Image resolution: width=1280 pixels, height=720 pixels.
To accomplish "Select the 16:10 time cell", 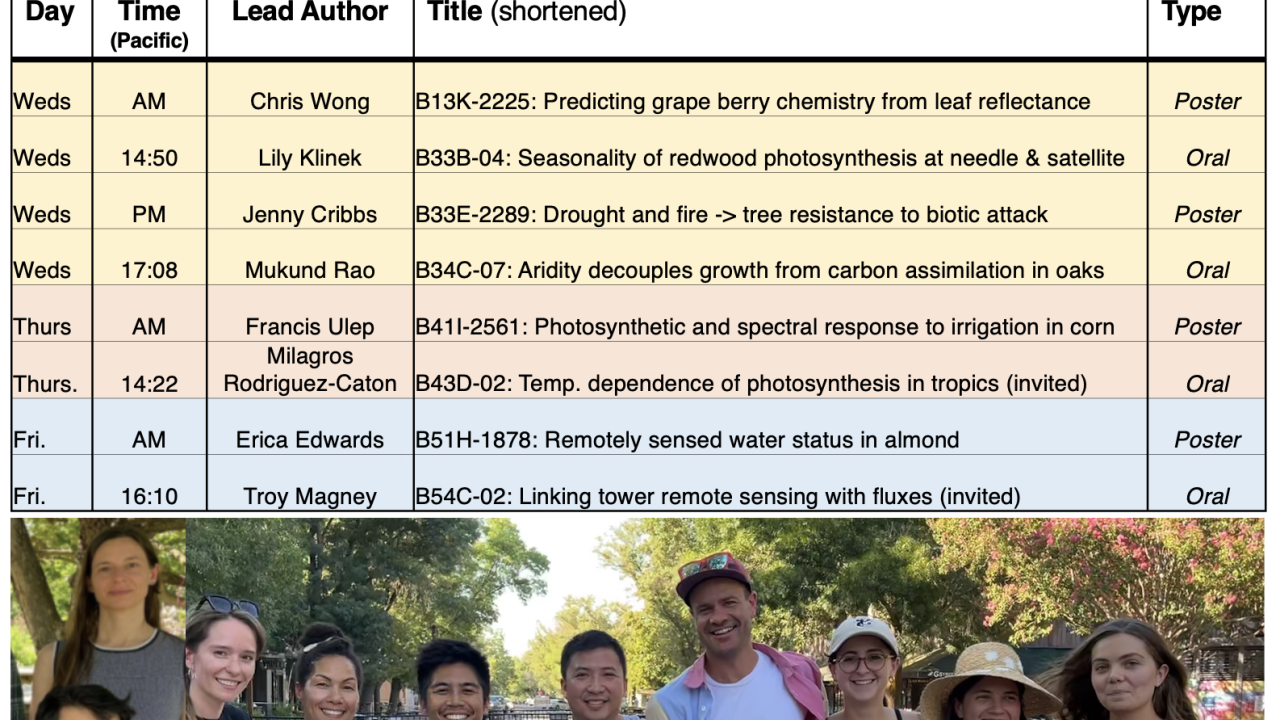I will pos(149,496).
